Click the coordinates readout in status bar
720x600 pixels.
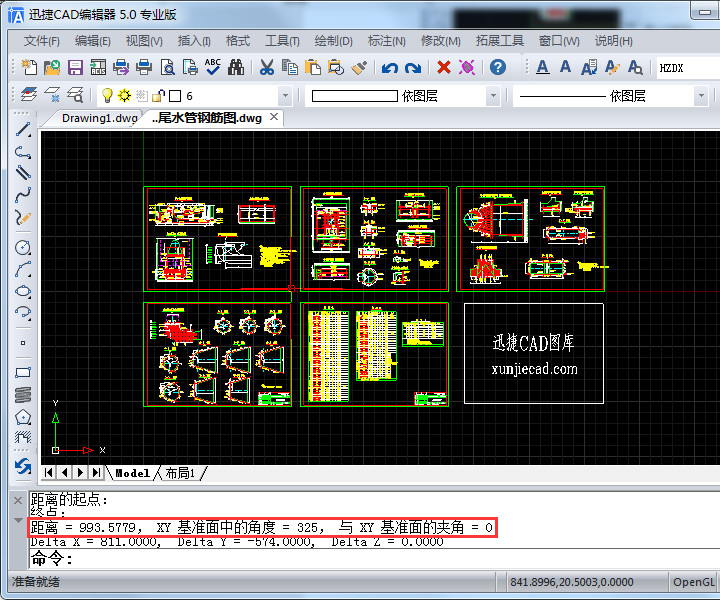(572, 582)
